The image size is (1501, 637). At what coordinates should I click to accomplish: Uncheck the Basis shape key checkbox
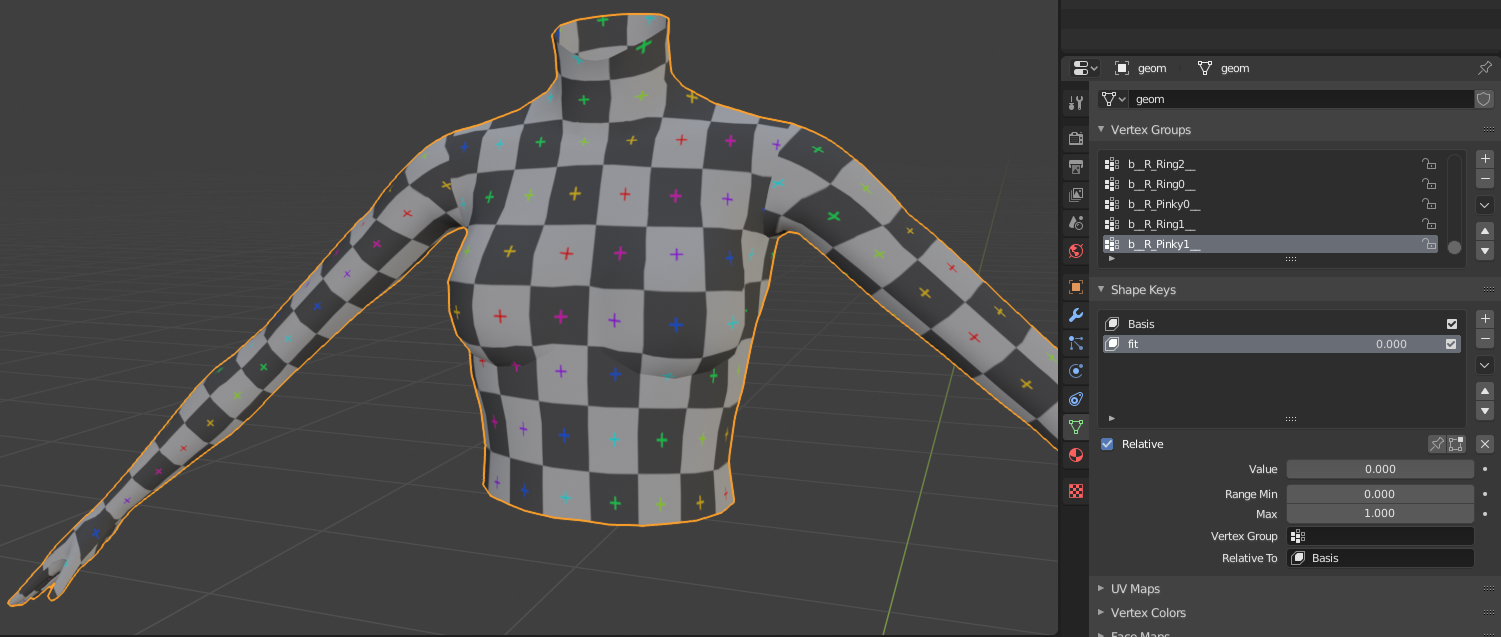1452,324
